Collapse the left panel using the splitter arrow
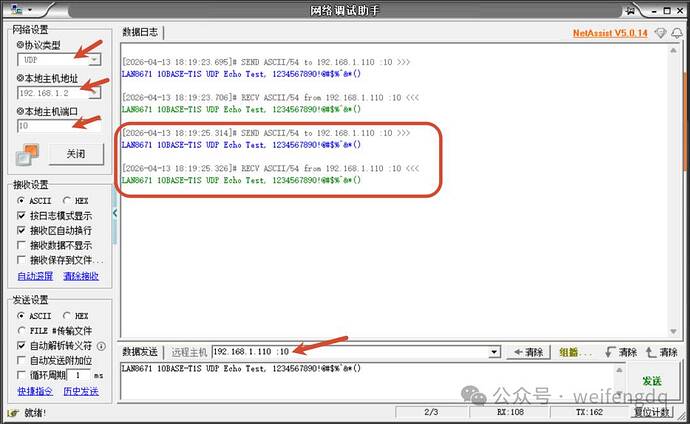The image size is (690, 424). (x=115, y=213)
